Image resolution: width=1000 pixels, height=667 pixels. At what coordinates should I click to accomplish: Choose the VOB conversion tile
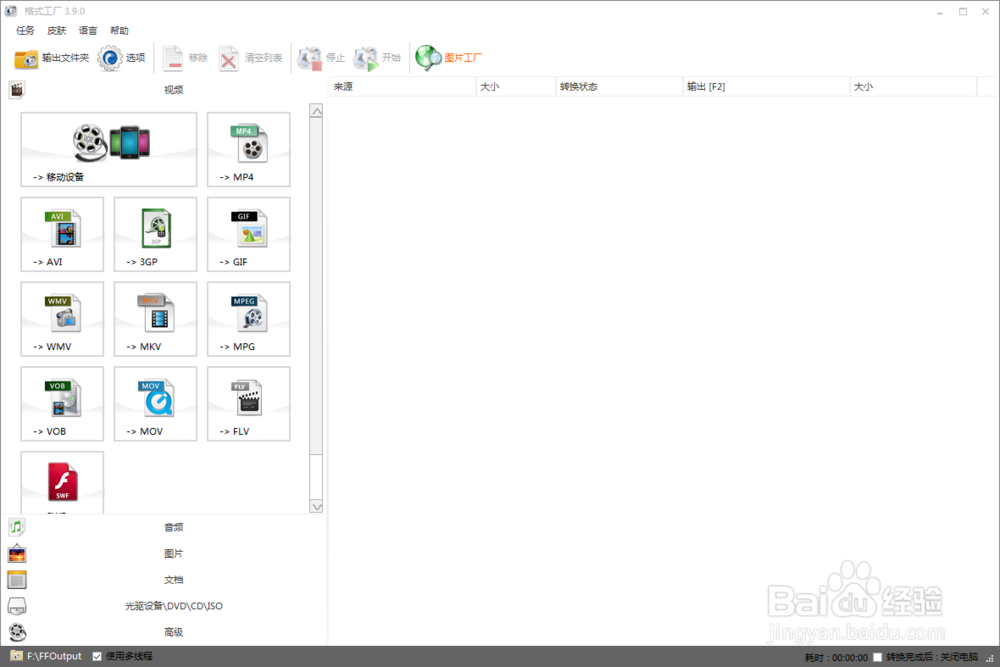coord(62,404)
